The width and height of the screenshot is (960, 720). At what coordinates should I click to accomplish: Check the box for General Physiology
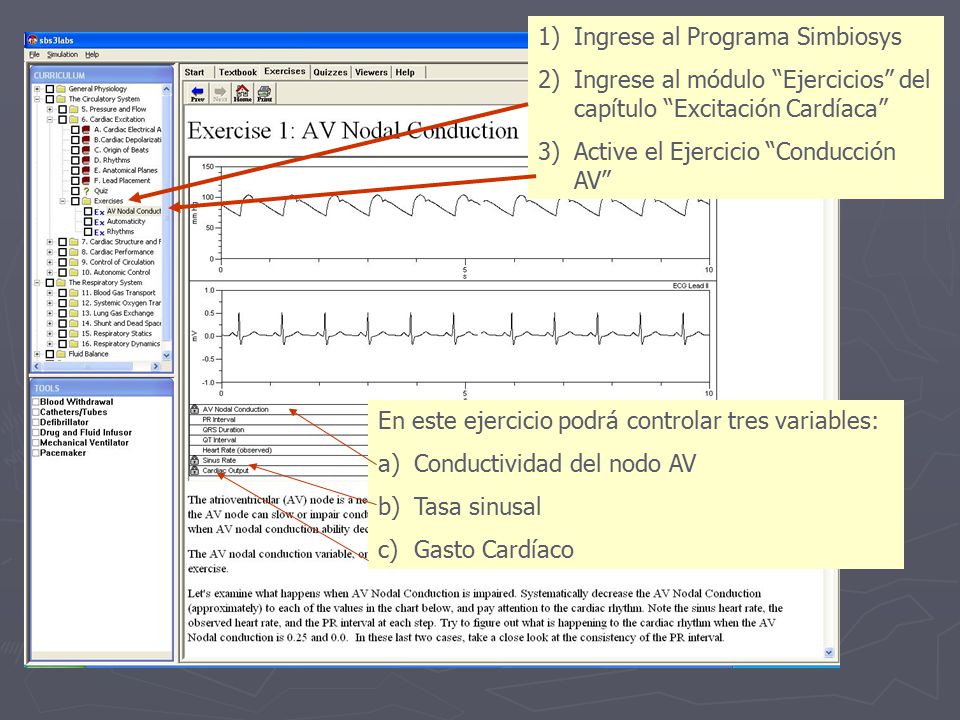tap(50, 89)
